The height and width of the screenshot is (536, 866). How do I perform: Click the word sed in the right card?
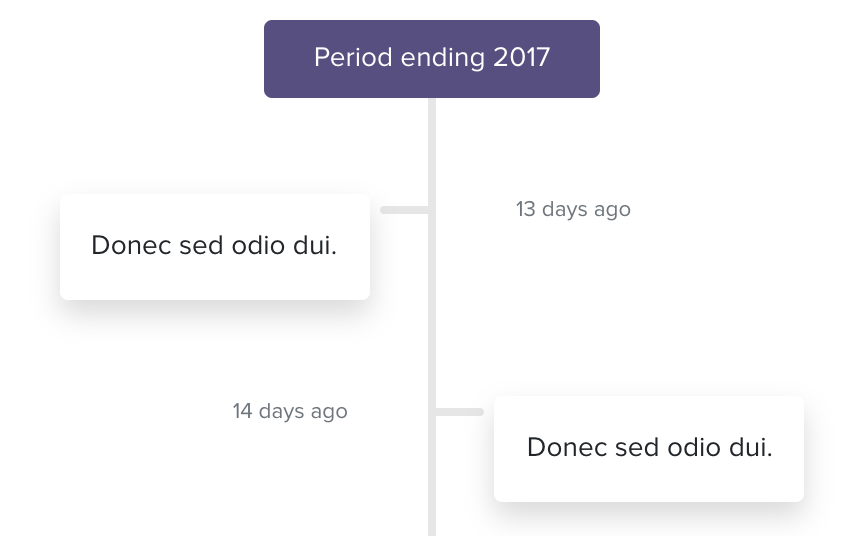[638, 447]
